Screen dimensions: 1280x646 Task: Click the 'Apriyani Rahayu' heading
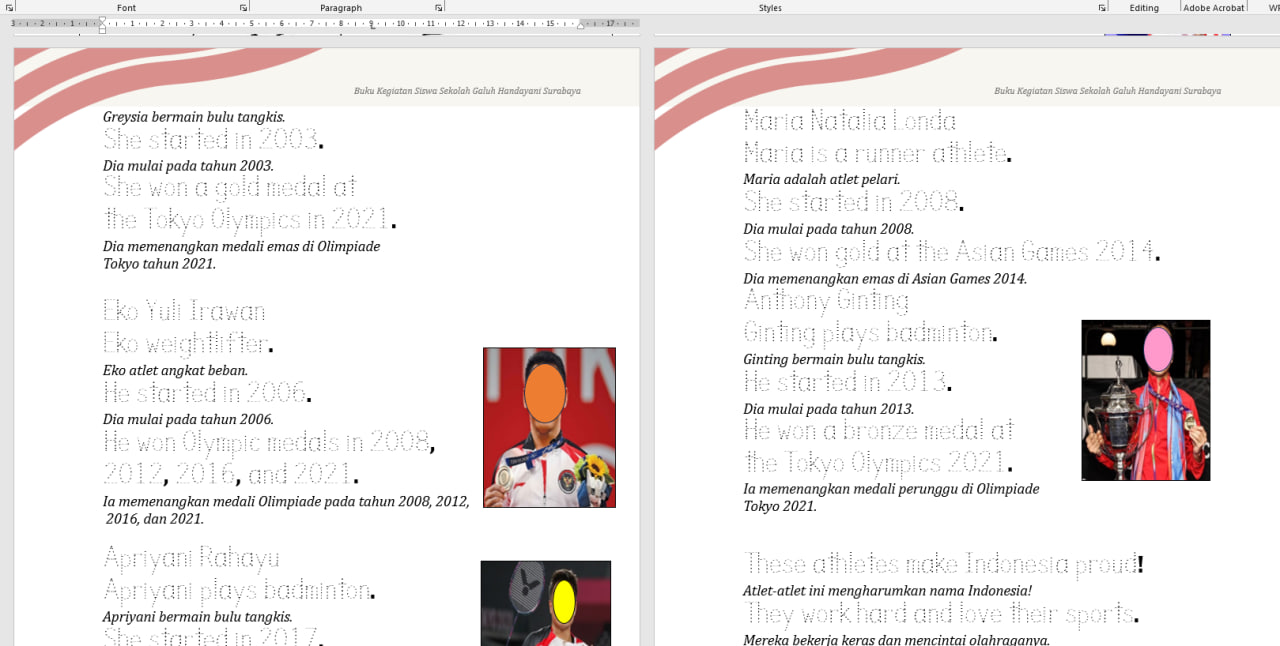tap(191, 557)
